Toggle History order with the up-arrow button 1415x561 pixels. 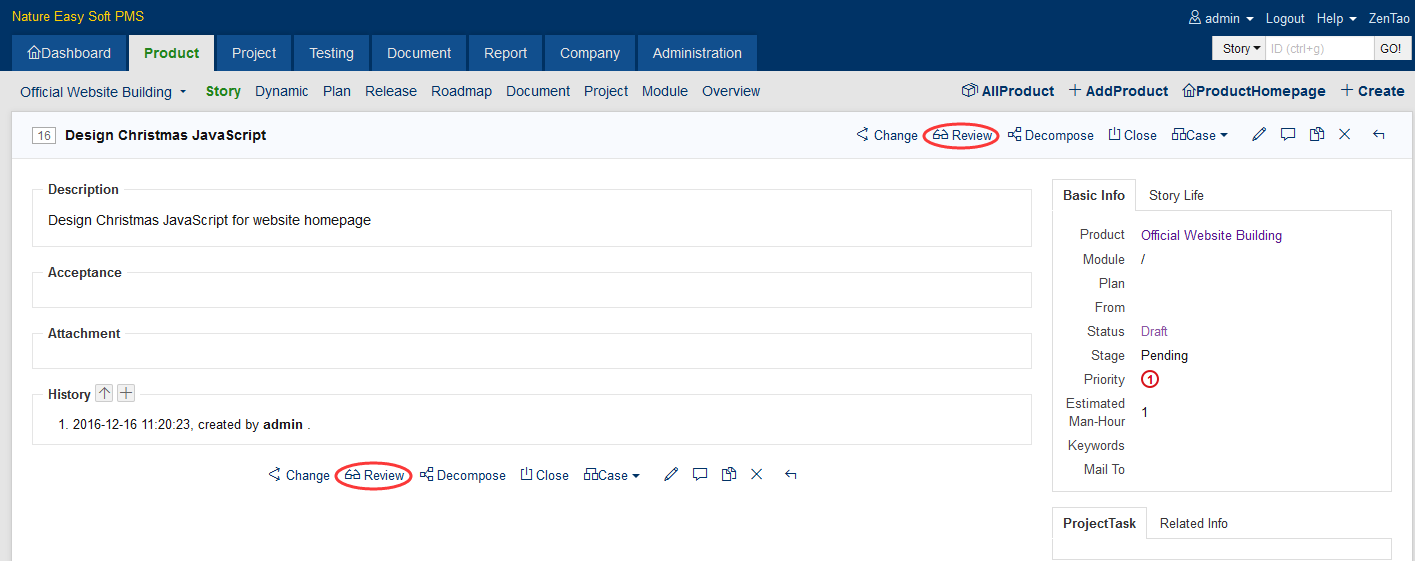(104, 394)
